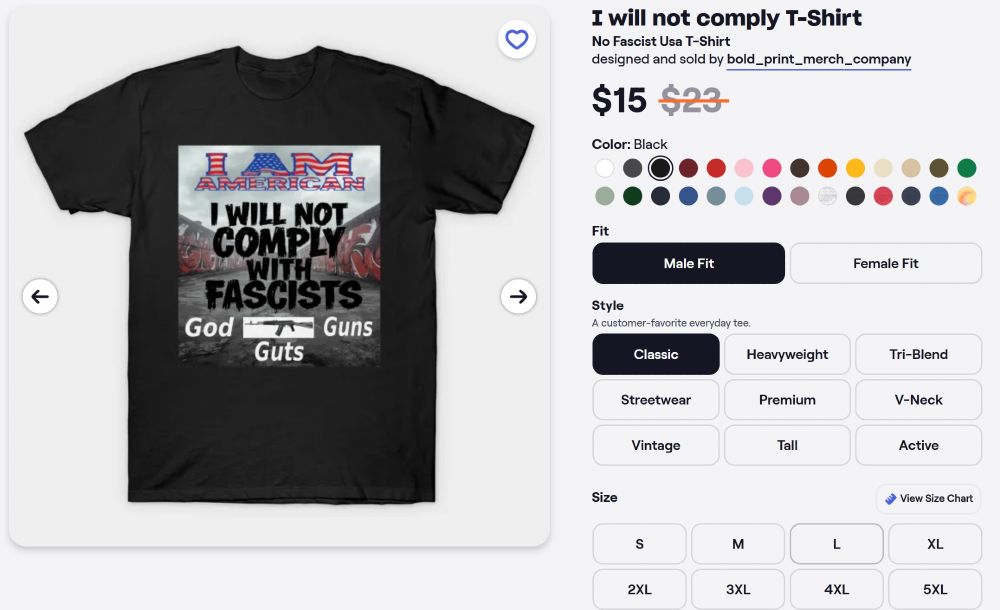Select the purple color swatch
This screenshot has width=1000, height=610.
tap(771, 196)
